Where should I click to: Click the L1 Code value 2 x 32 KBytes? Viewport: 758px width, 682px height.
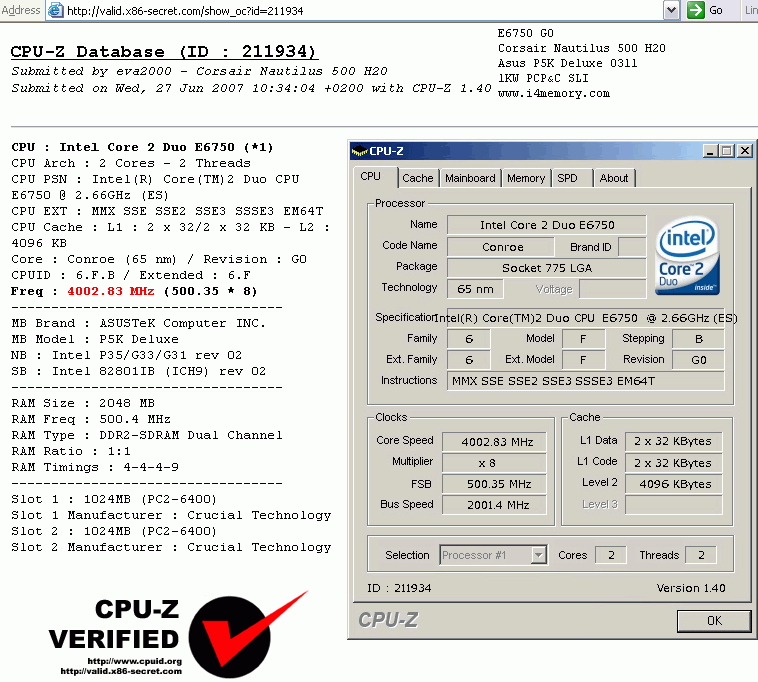[673, 463]
